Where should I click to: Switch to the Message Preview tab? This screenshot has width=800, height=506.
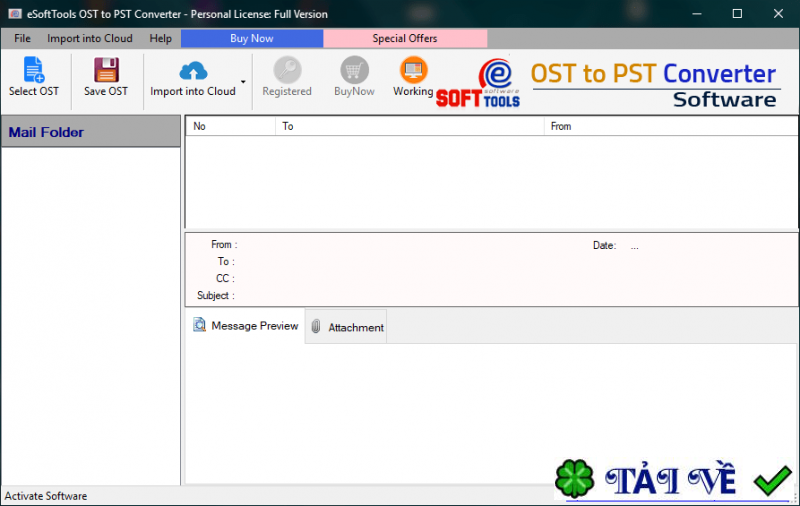pos(245,325)
